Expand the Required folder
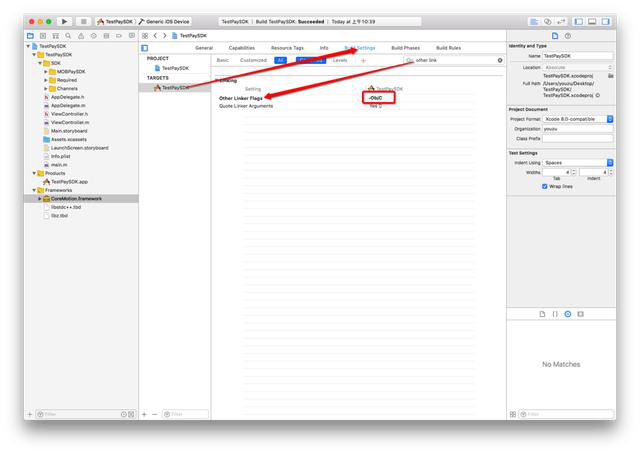 (46, 80)
